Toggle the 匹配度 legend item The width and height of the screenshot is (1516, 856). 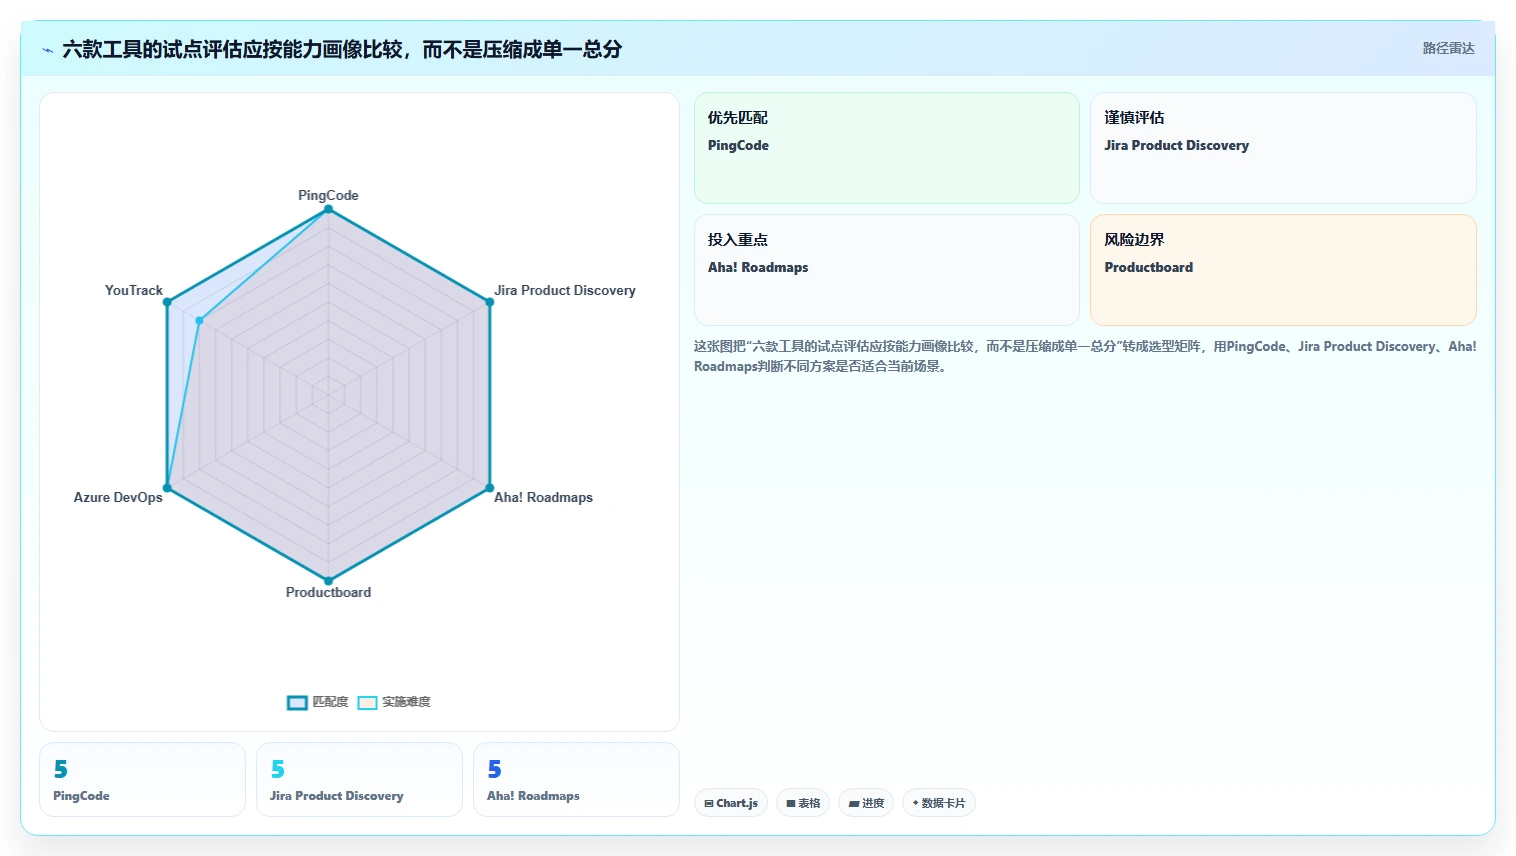click(x=318, y=702)
